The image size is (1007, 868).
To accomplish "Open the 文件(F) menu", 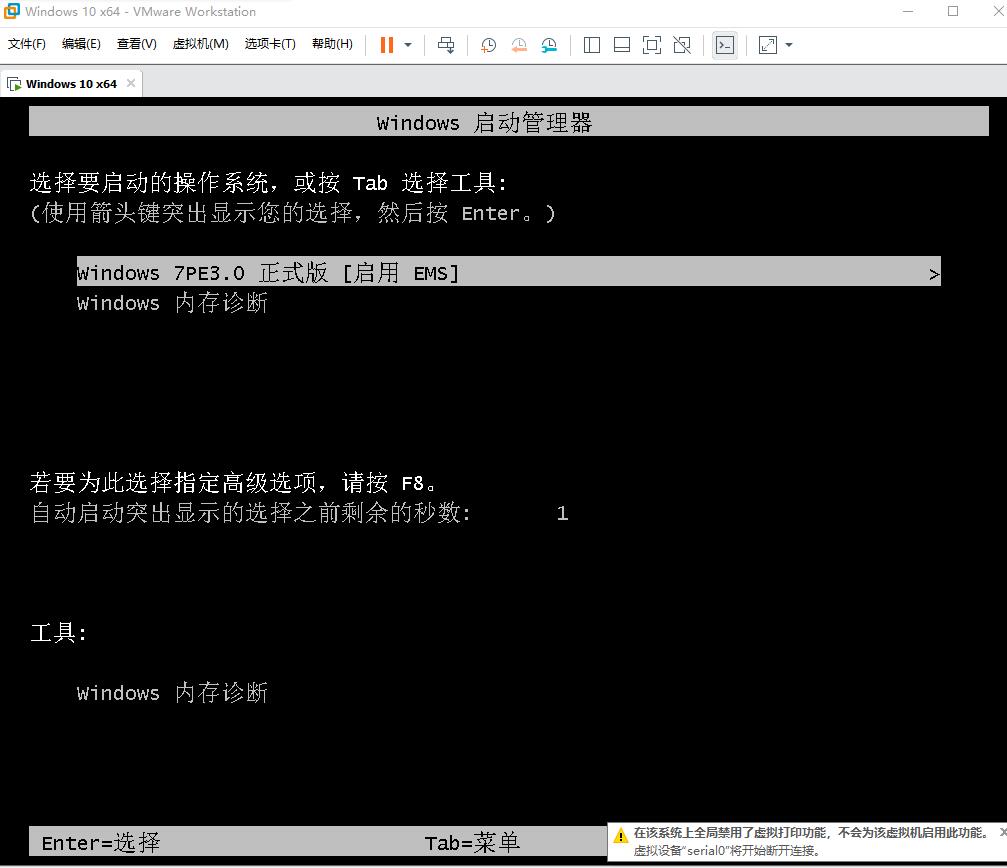I will coord(26,44).
